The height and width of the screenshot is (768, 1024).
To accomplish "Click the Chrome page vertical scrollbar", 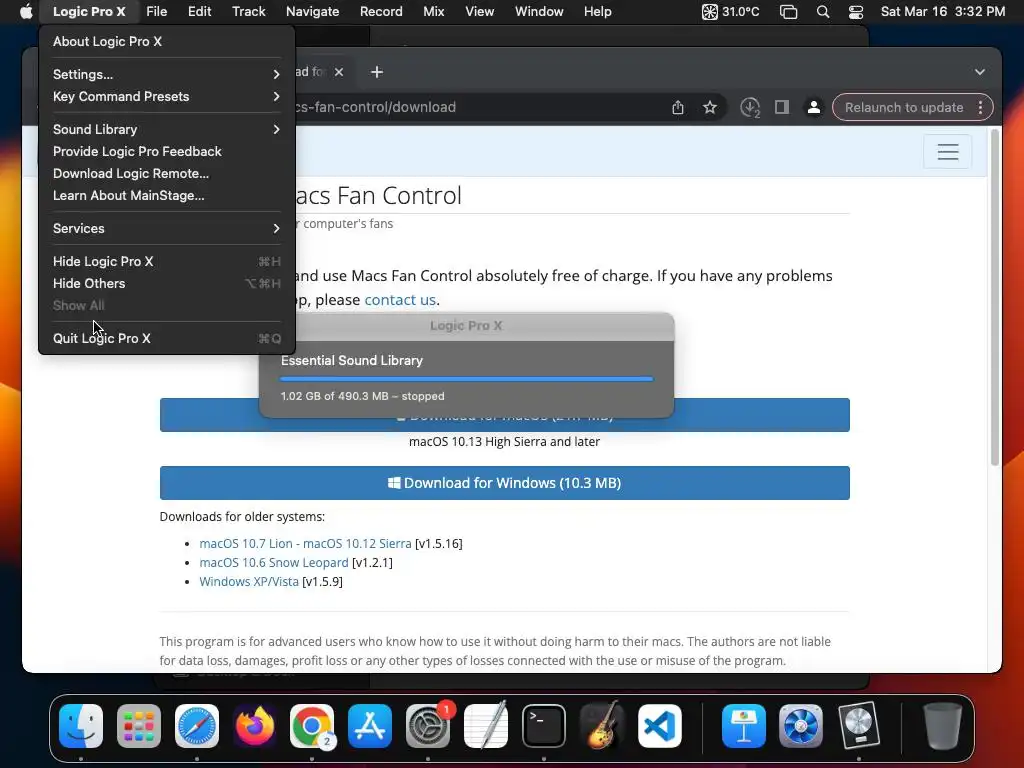I will point(995,297).
